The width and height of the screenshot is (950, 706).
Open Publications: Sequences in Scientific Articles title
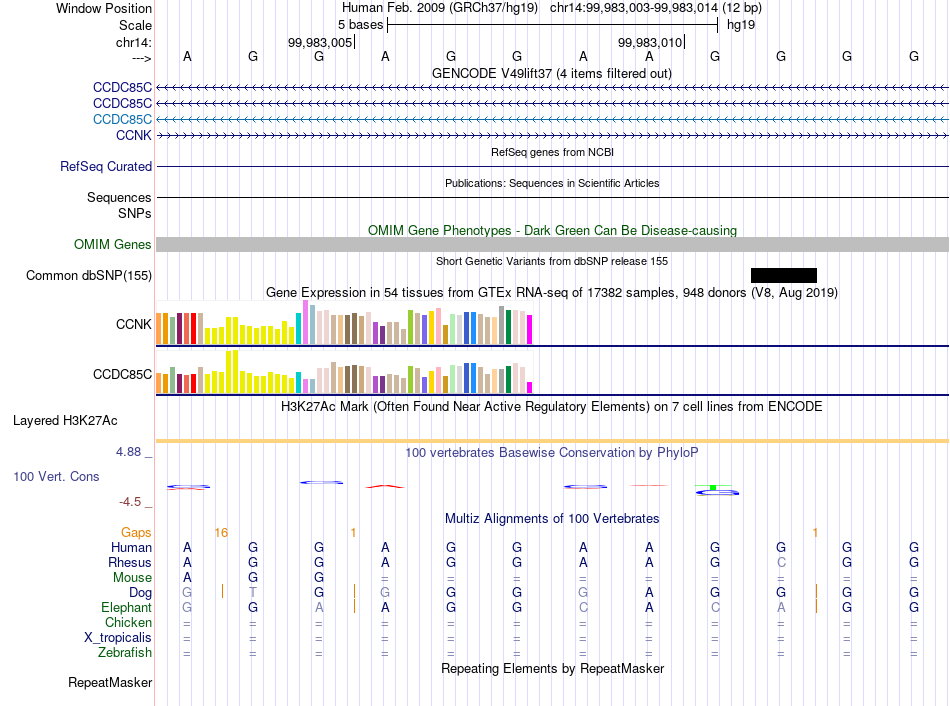(x=552, y=183)
